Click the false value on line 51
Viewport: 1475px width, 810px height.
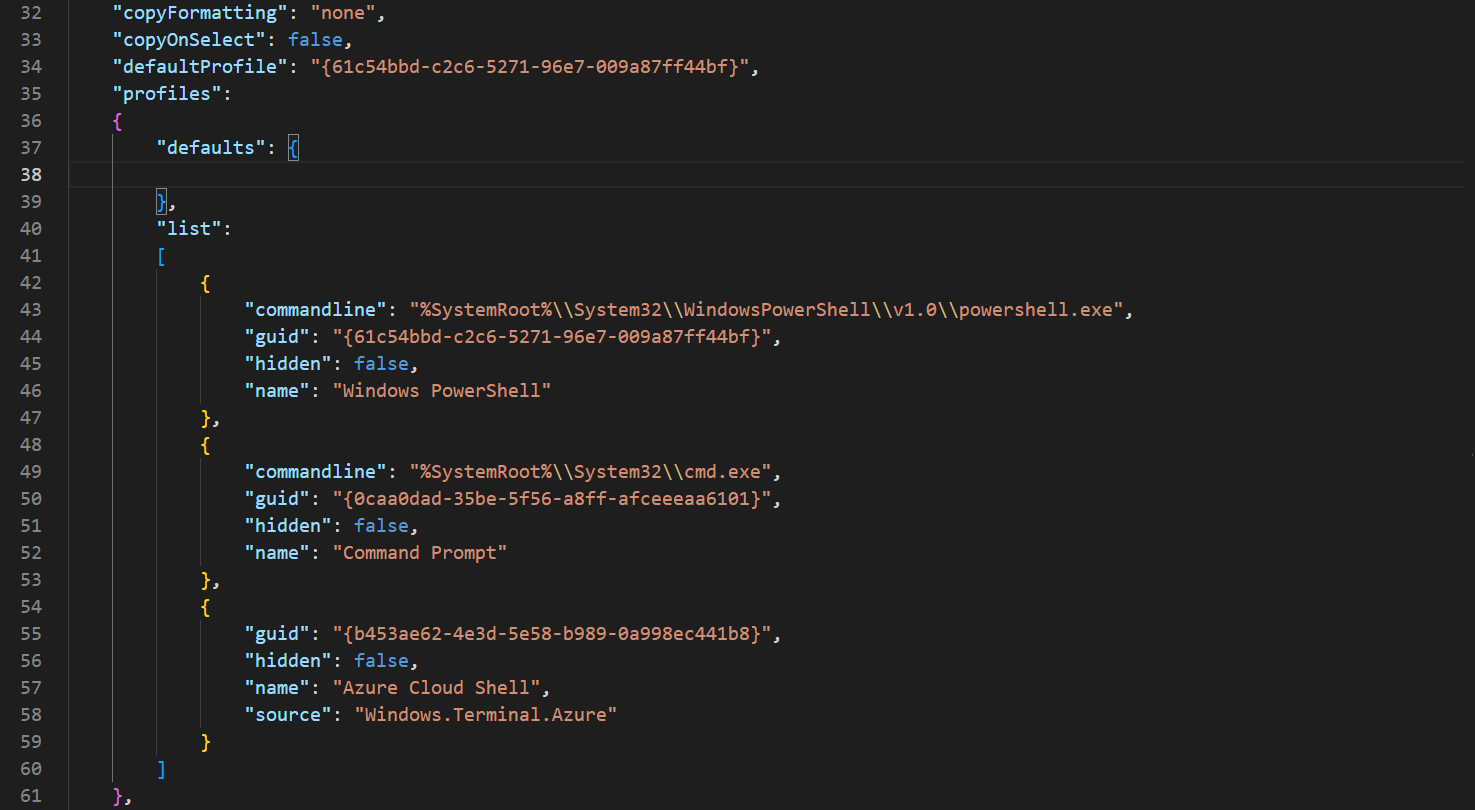click(381, 527)
